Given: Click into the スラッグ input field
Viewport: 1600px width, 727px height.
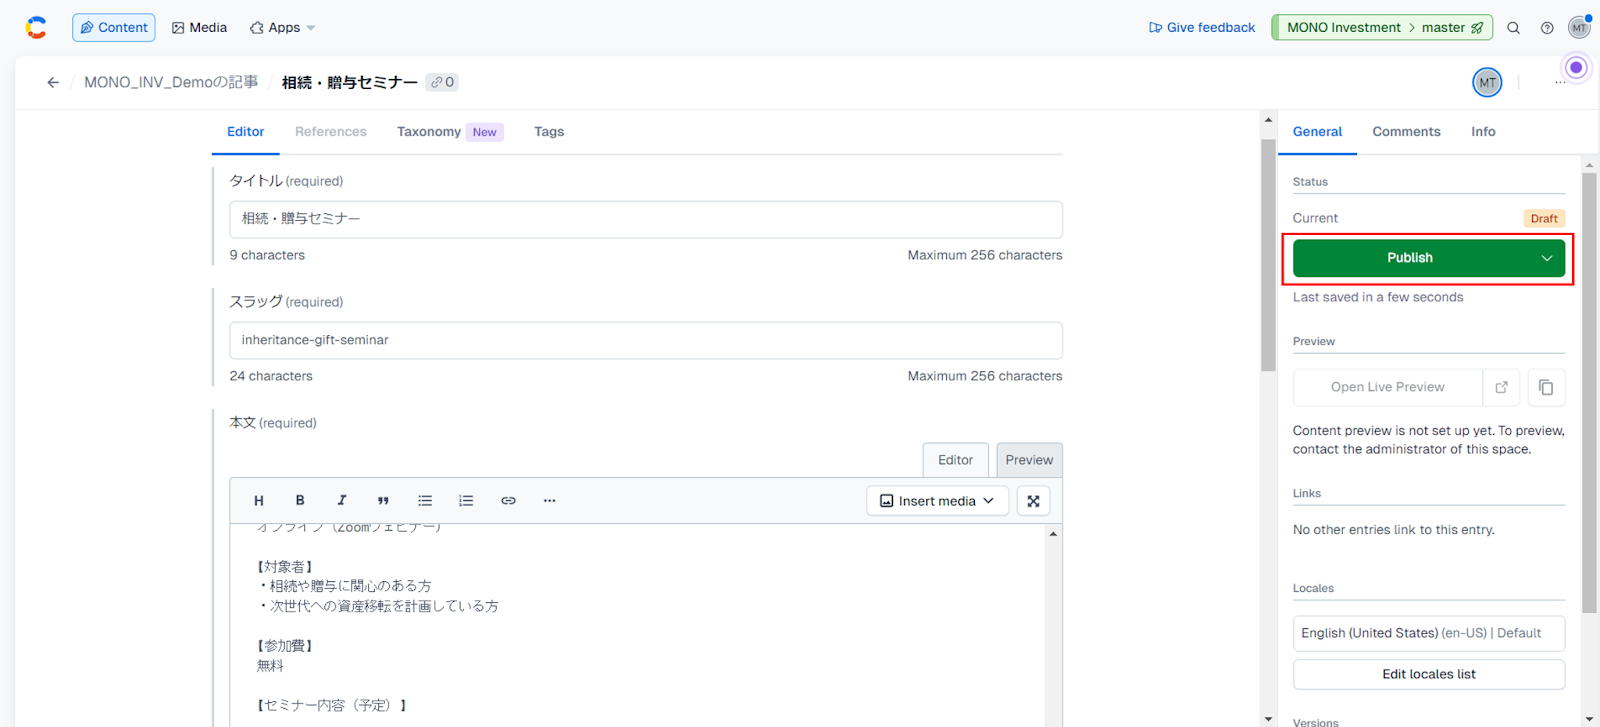Looking at the screenshot, I should point(646,340).
